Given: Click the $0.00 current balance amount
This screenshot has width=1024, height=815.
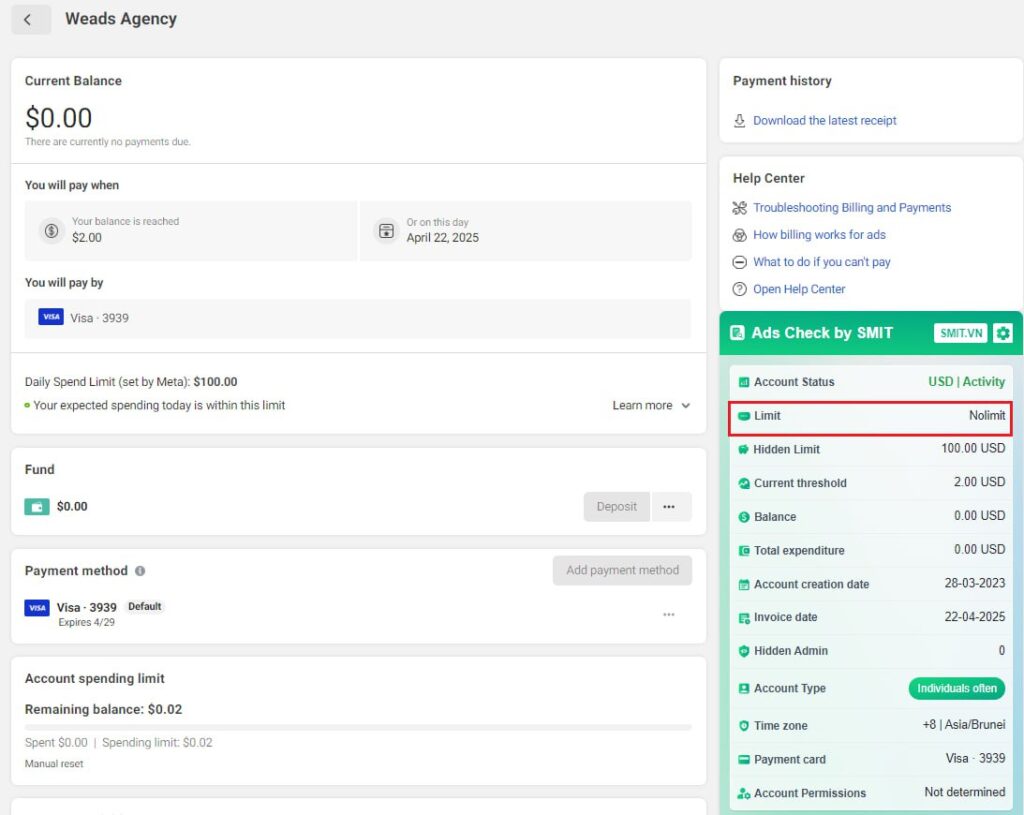Looking at the screenshot, I should tap(59, 118).
